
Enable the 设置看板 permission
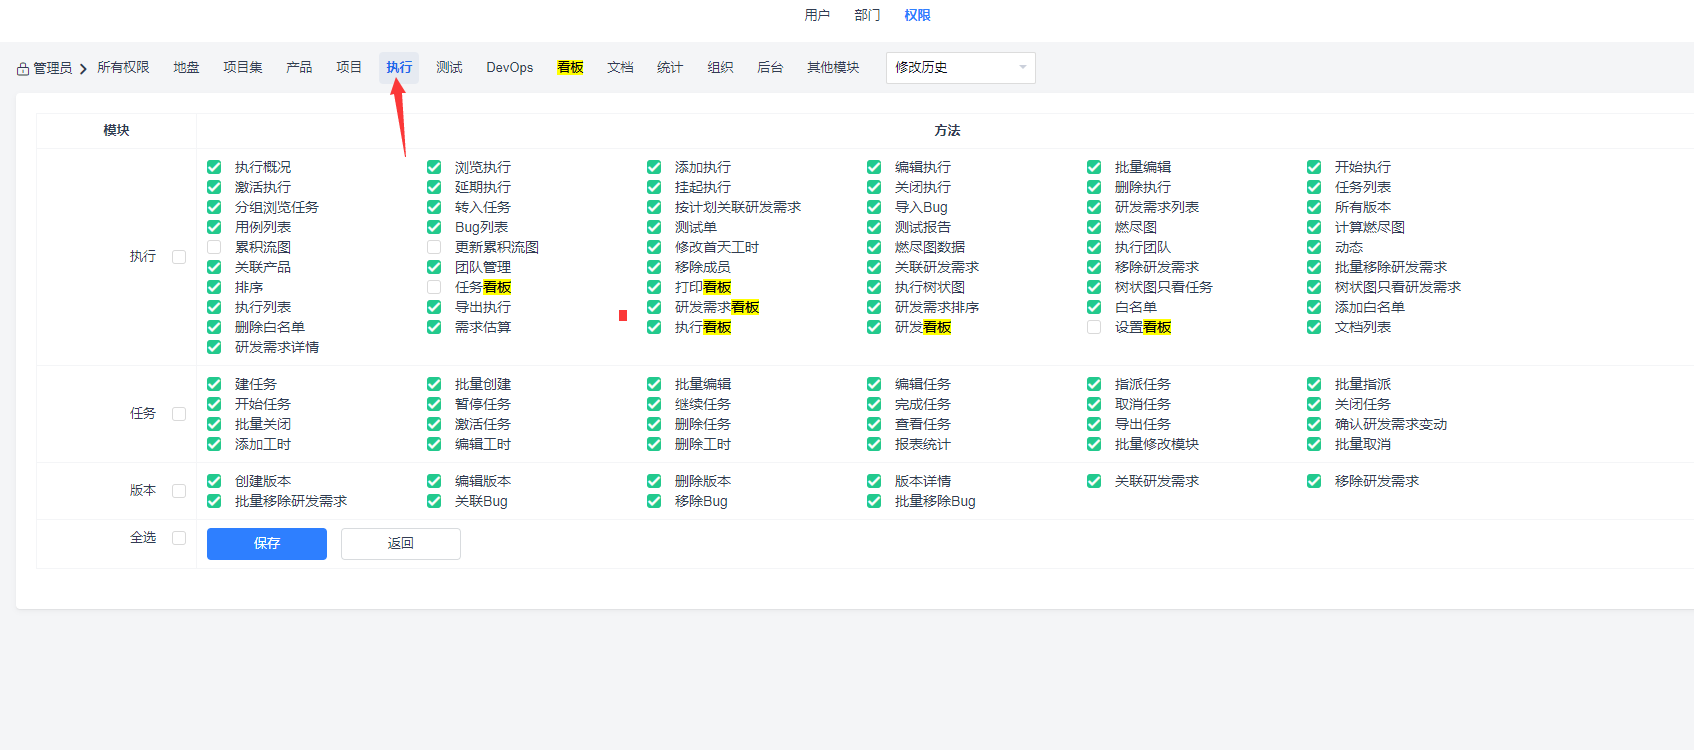tap(1094, 327)
